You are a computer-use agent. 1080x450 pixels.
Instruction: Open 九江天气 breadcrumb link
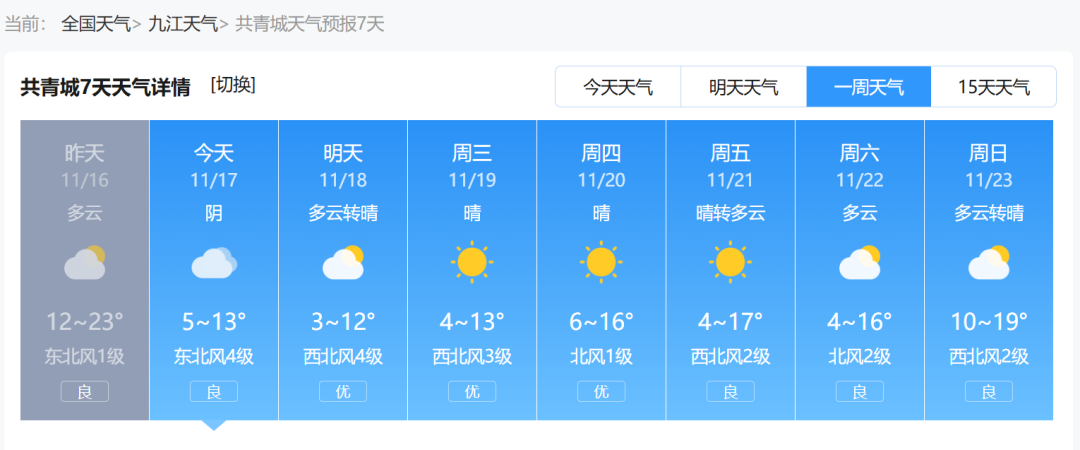coord(183,24)
